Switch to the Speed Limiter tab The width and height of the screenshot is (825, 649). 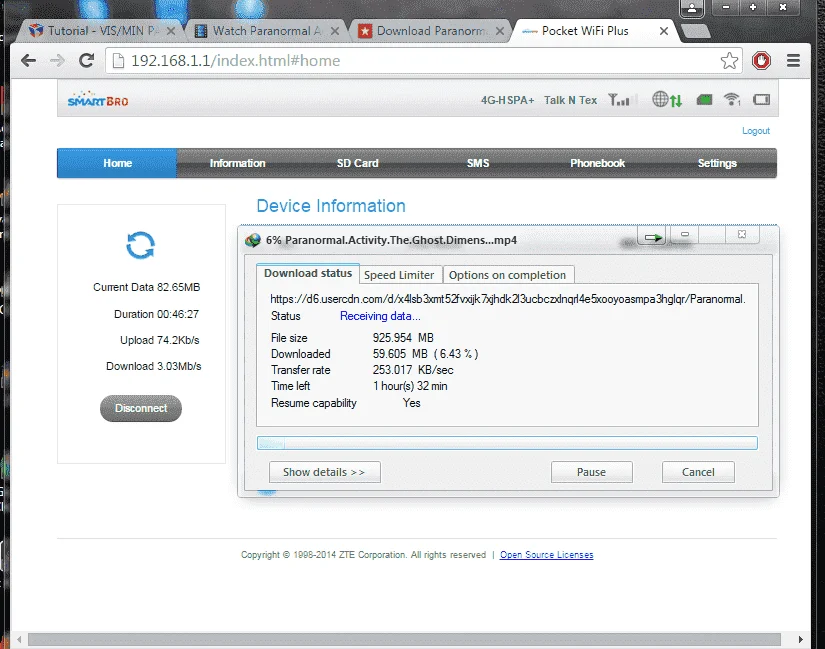pyautogui.click(x=399, y=275)
